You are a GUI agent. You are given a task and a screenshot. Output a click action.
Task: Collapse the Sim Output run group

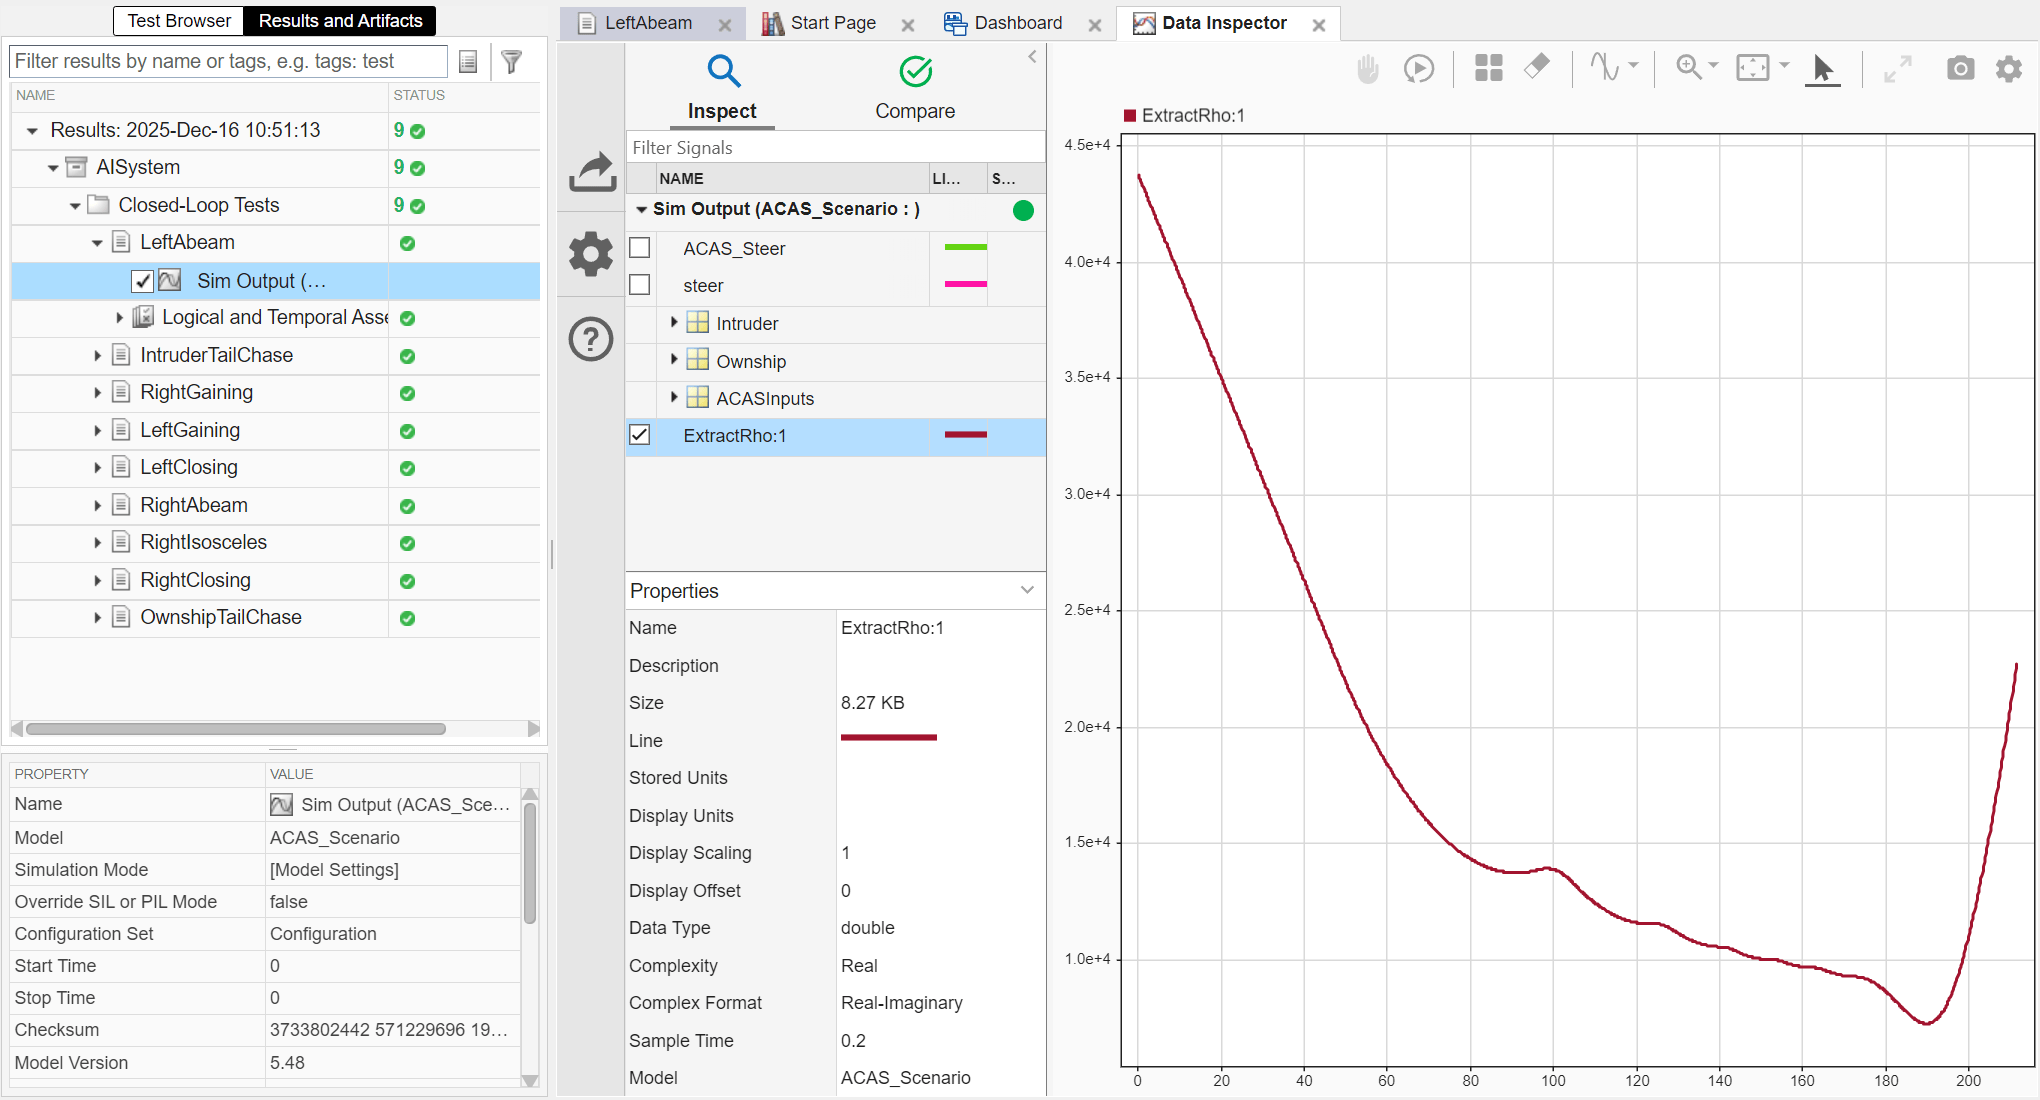point(641,209)
